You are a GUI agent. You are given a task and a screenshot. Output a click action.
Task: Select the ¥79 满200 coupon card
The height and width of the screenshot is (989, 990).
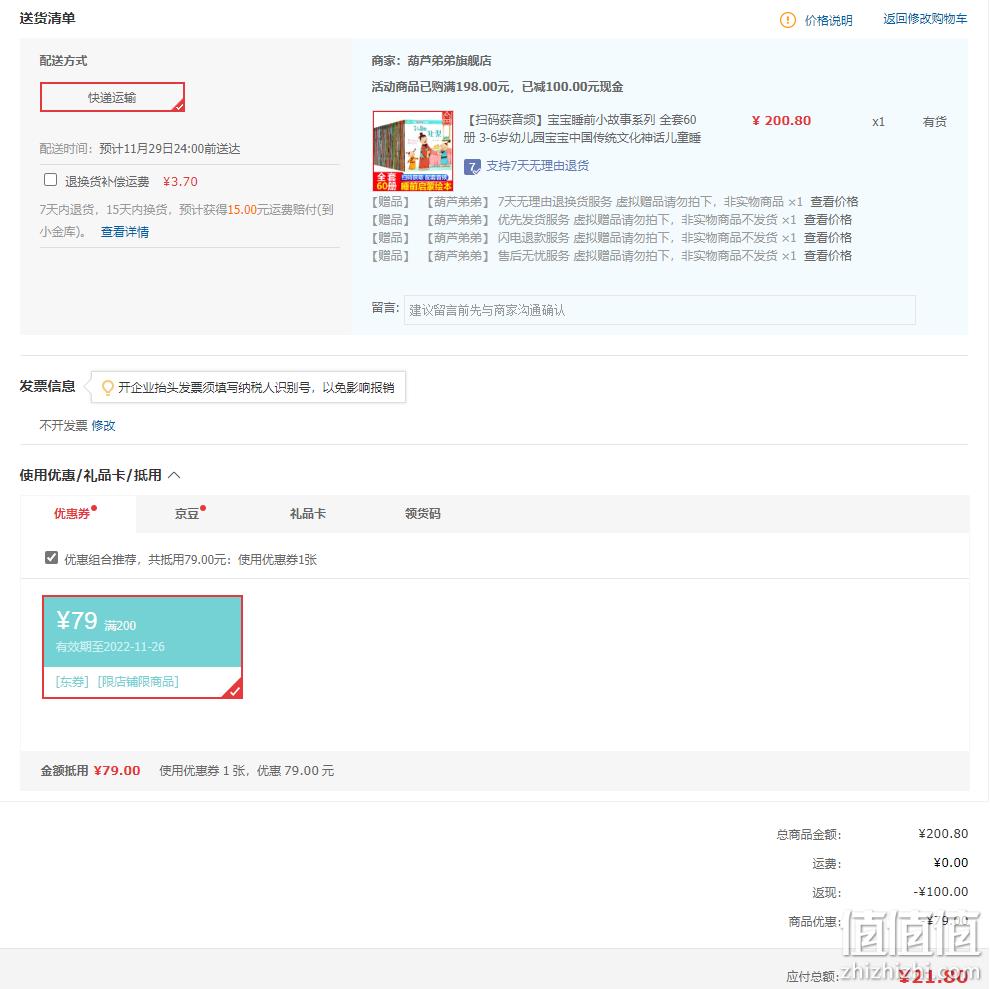point(142,647)
